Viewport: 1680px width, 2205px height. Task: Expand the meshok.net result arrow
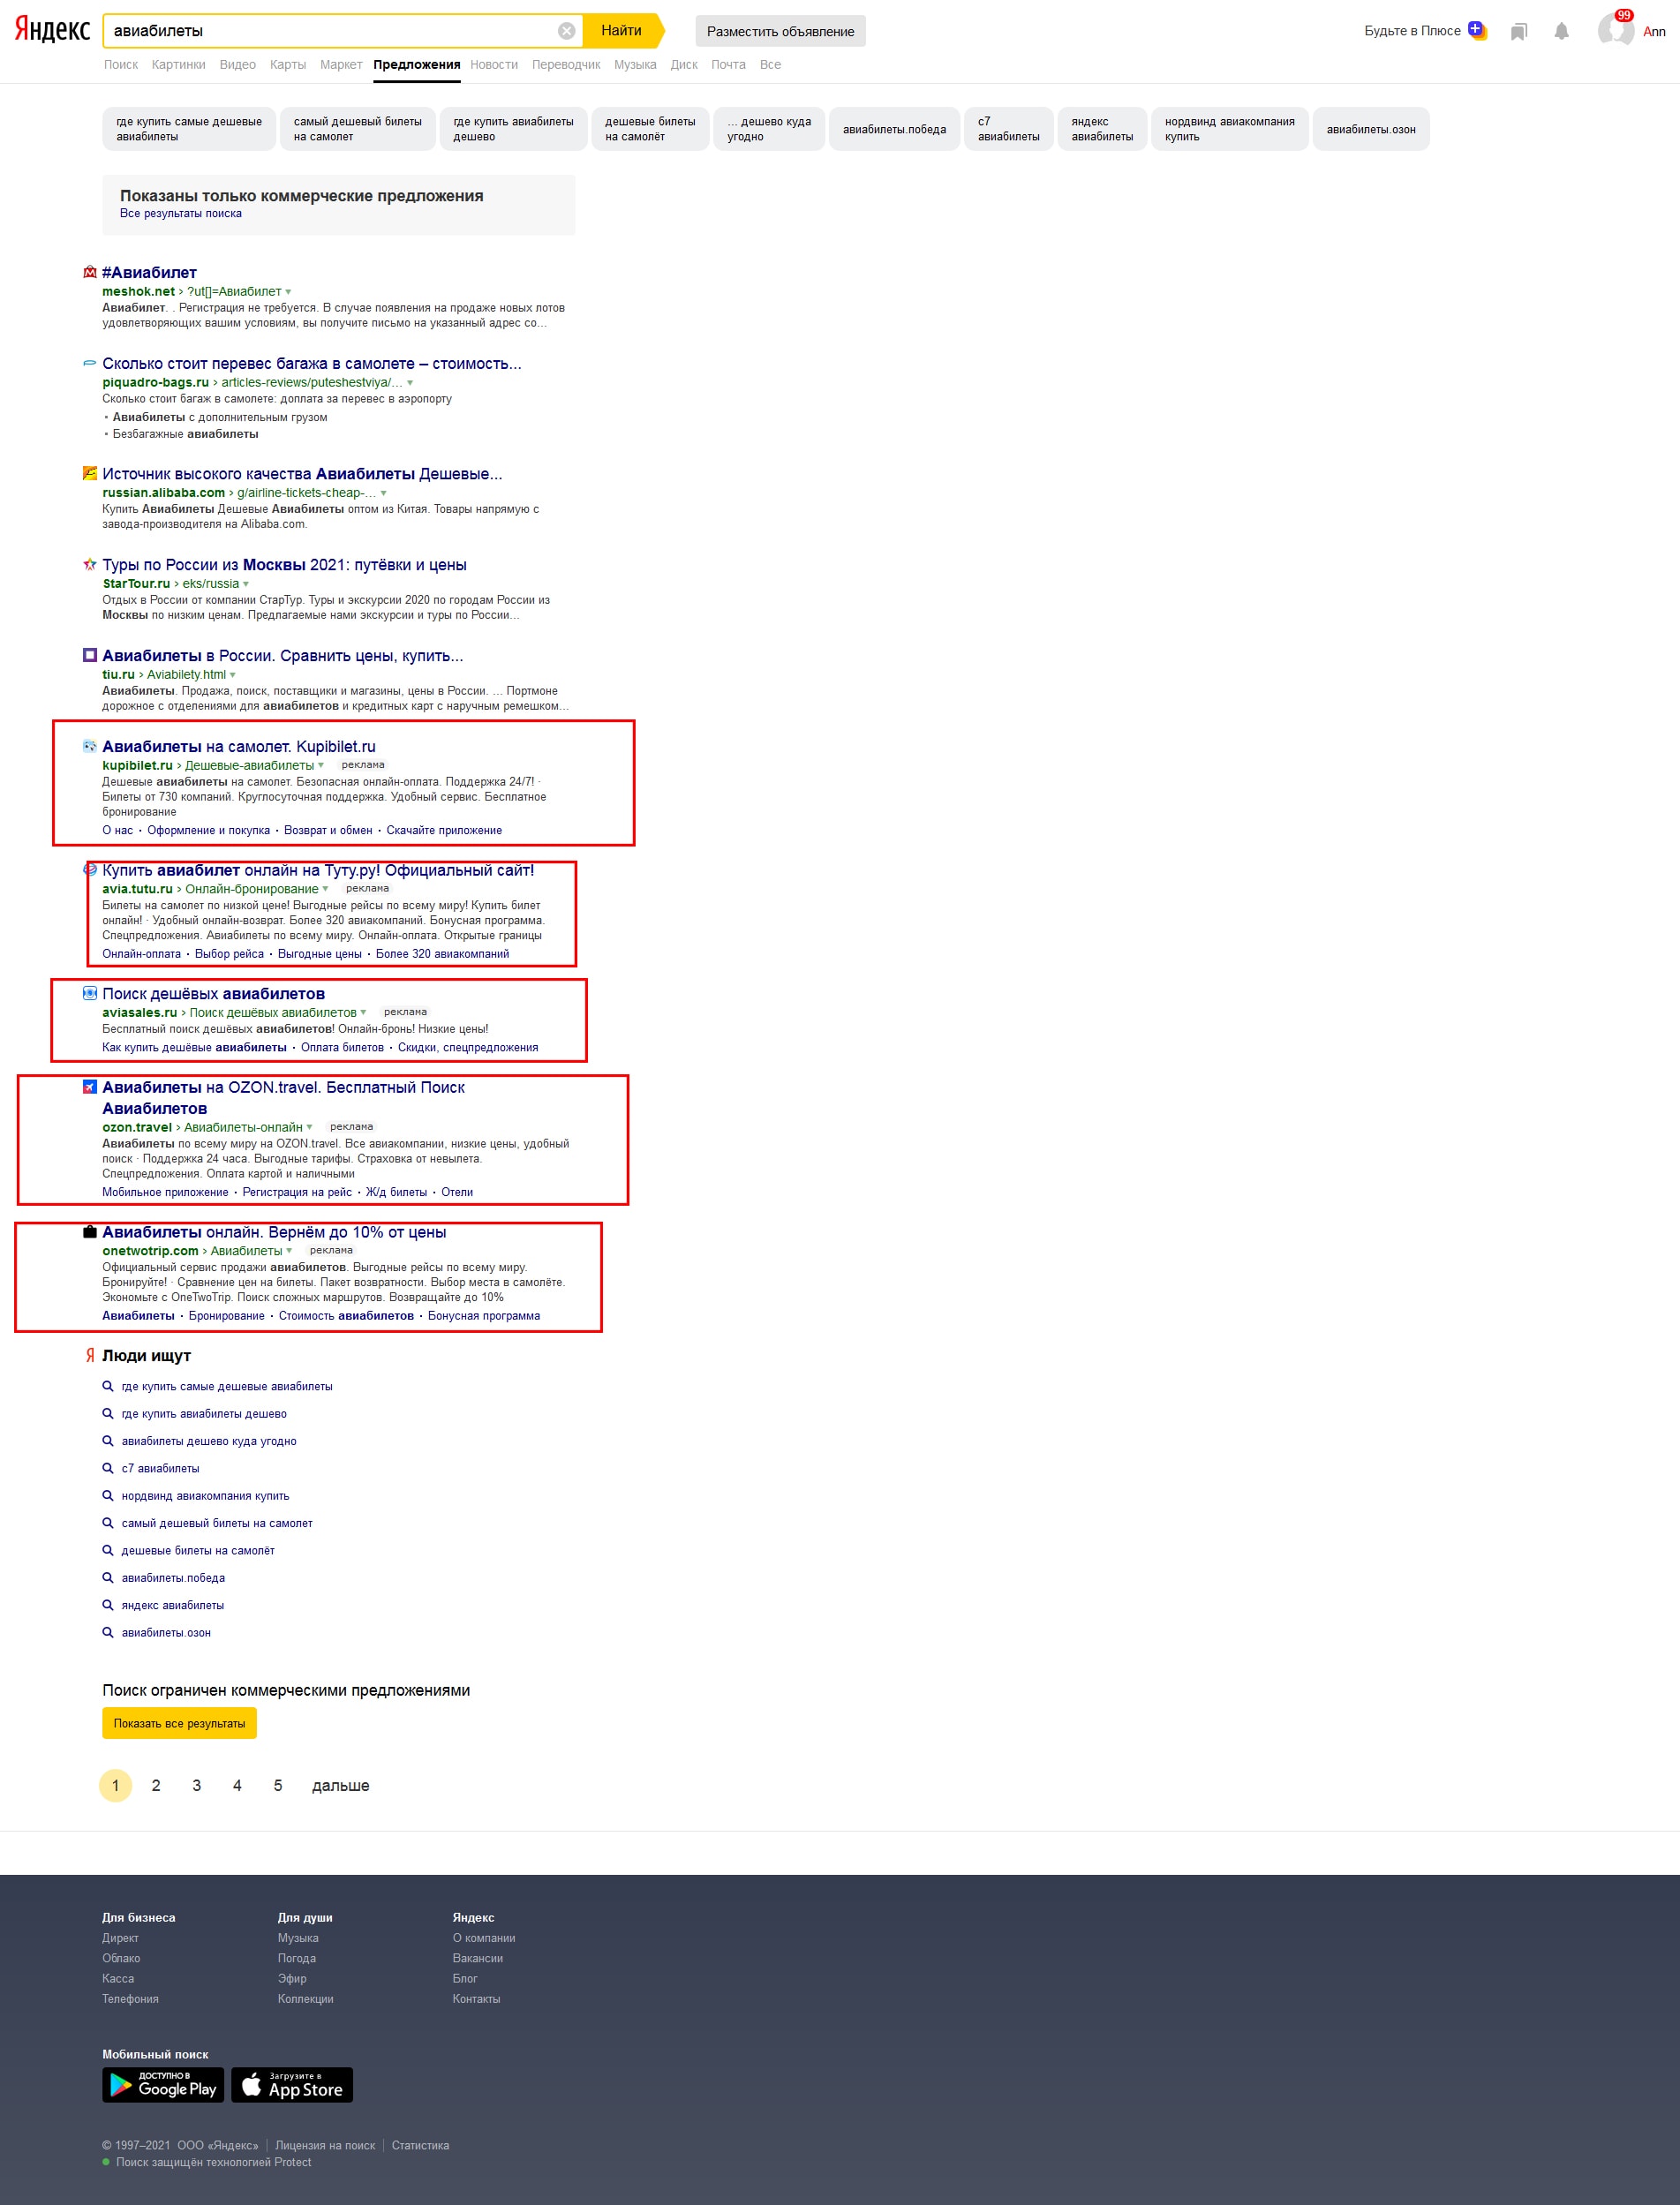click(x=288, y=292)
